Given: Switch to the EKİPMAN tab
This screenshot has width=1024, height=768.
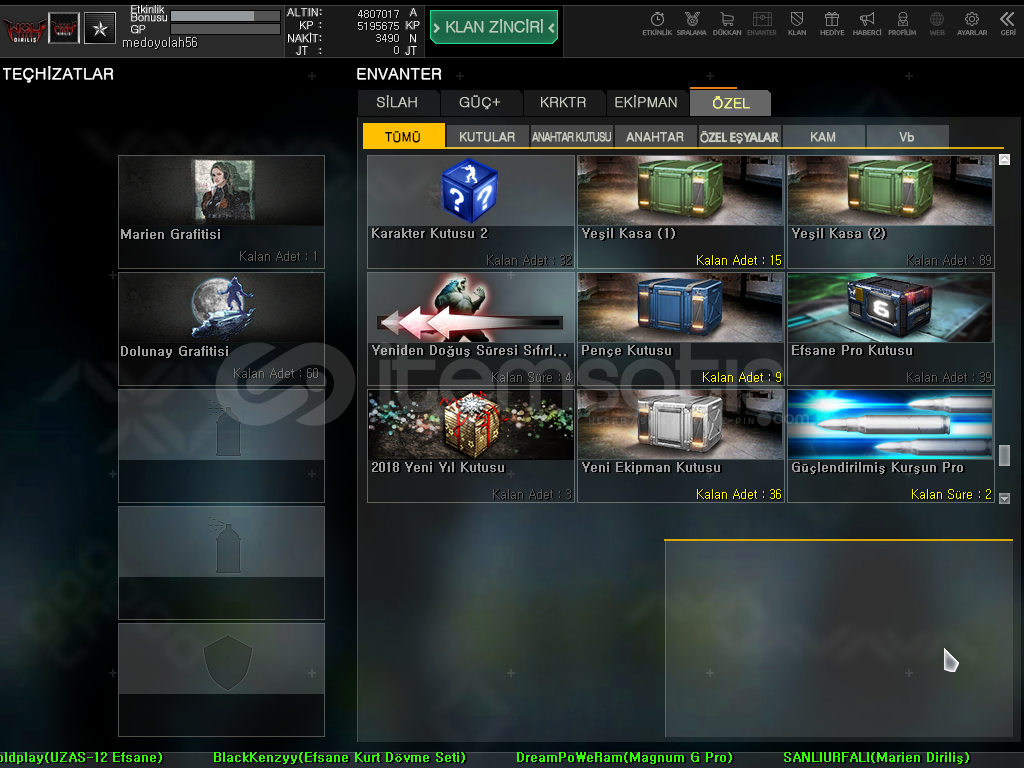Looking at the screenshot, I should pos(646,103).
